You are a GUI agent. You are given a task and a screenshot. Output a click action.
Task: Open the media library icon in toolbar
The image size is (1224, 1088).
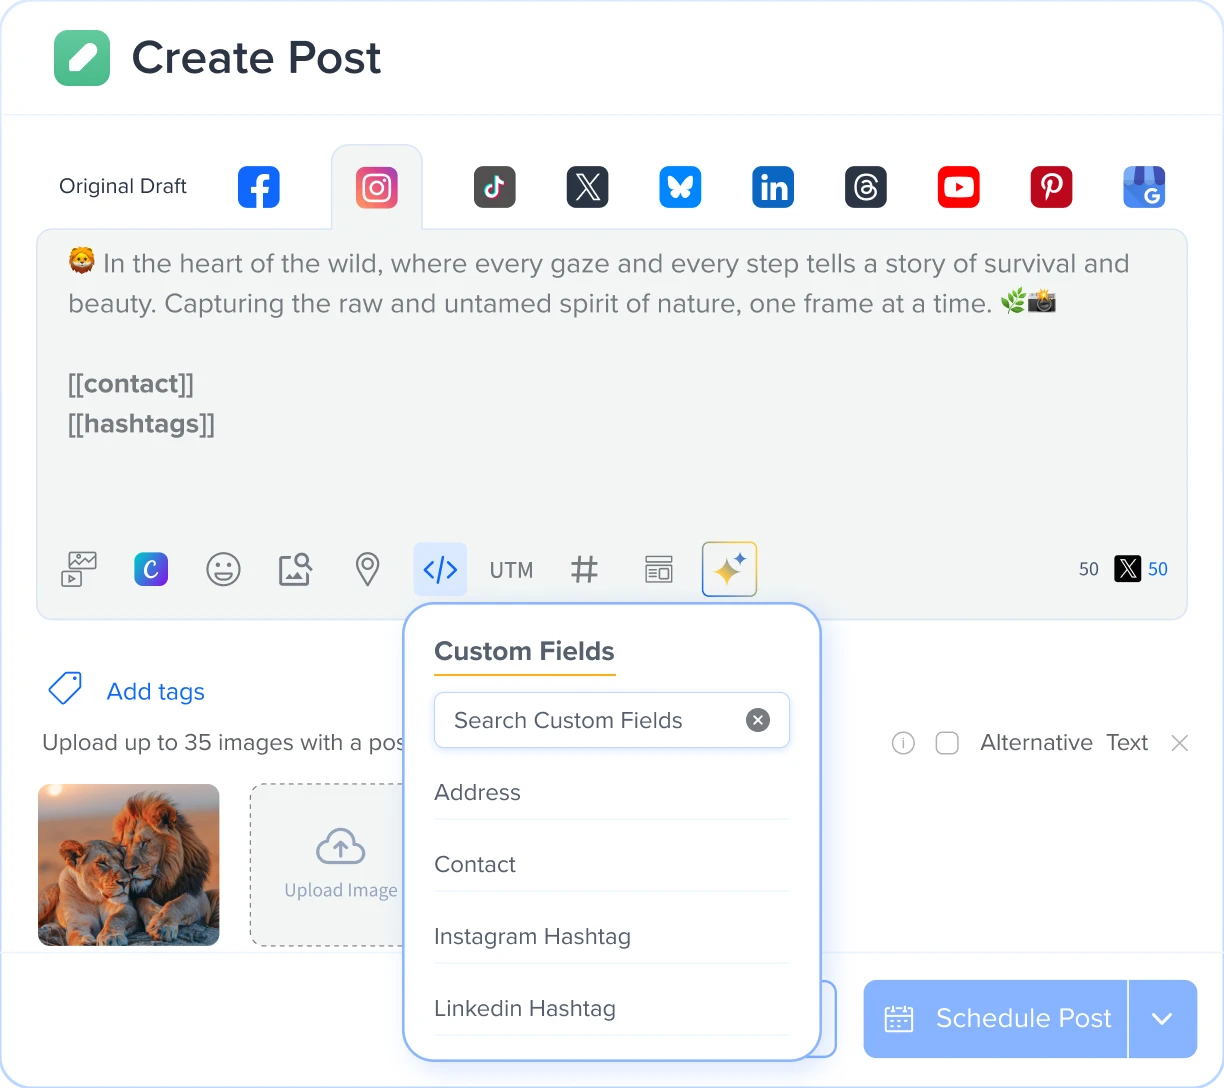click(79, 569)
